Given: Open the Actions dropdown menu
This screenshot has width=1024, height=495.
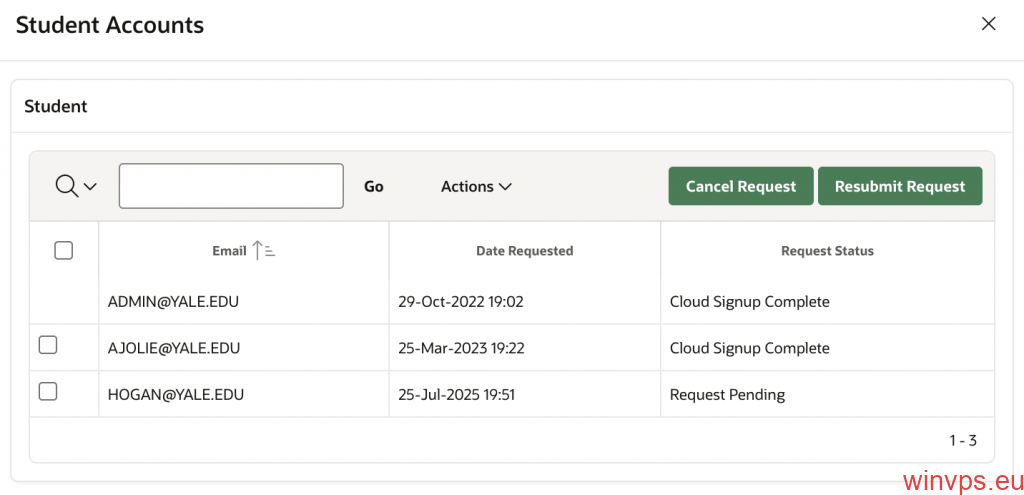Looking at the screenshot, I should (x=476, y=186).
